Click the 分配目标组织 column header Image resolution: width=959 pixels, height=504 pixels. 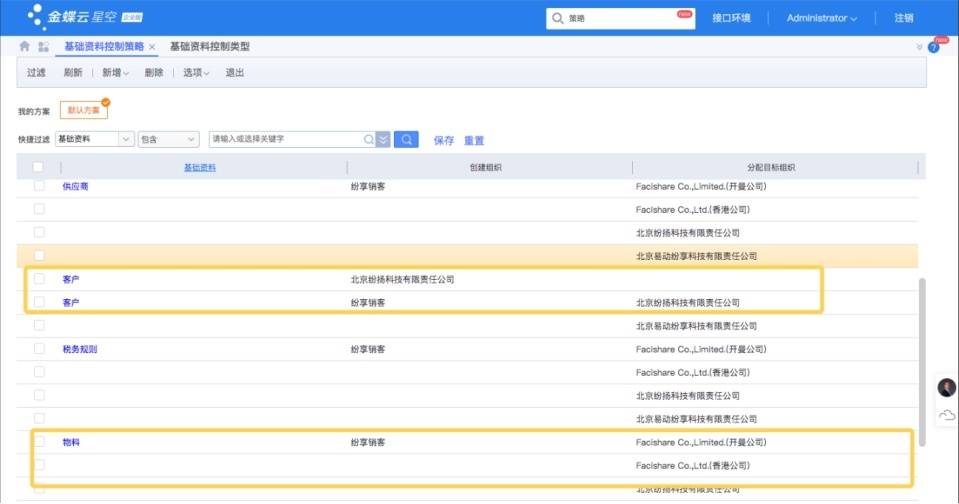tap(771, 167)
